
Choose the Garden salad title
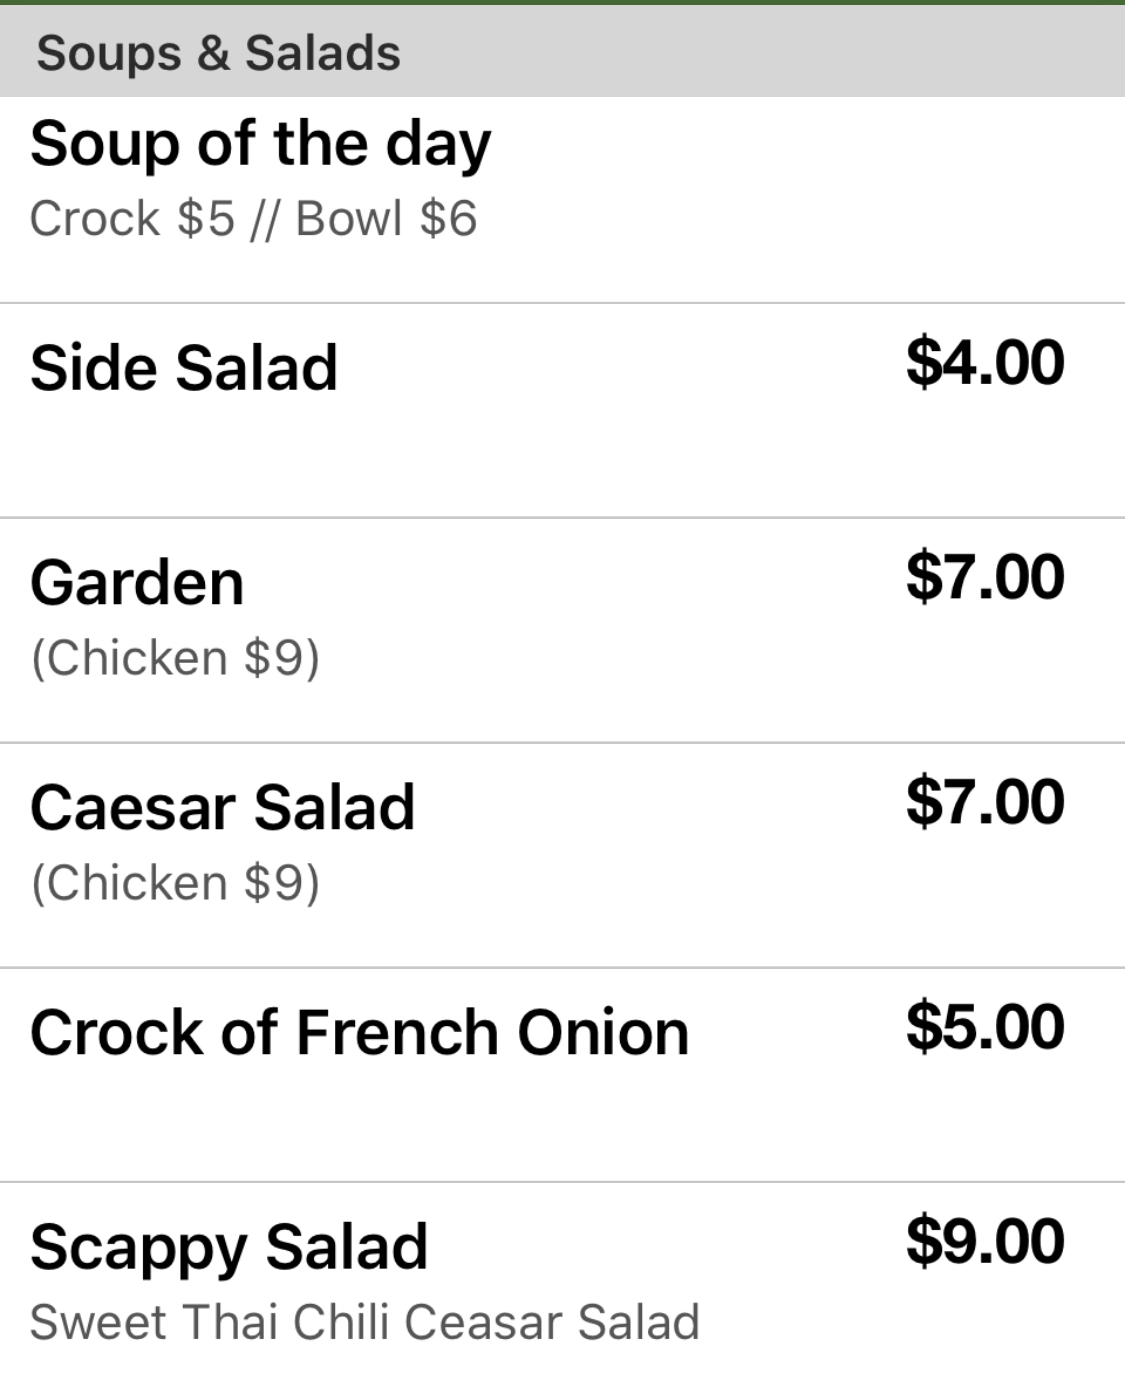(137, 583)
